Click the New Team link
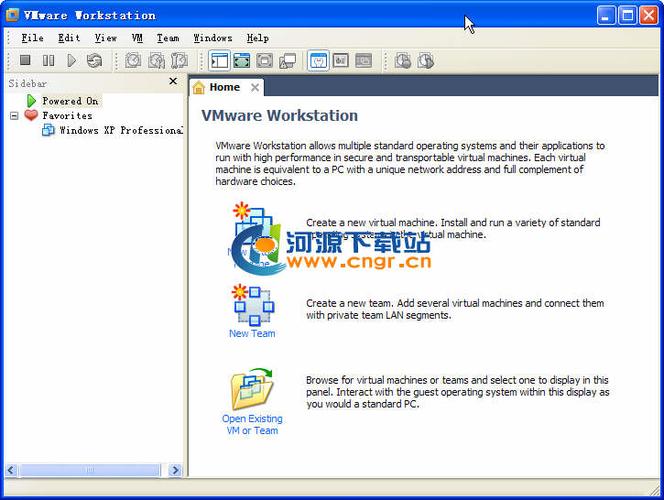The width and height of the screenshot is (664, 500). coord(252,334)
